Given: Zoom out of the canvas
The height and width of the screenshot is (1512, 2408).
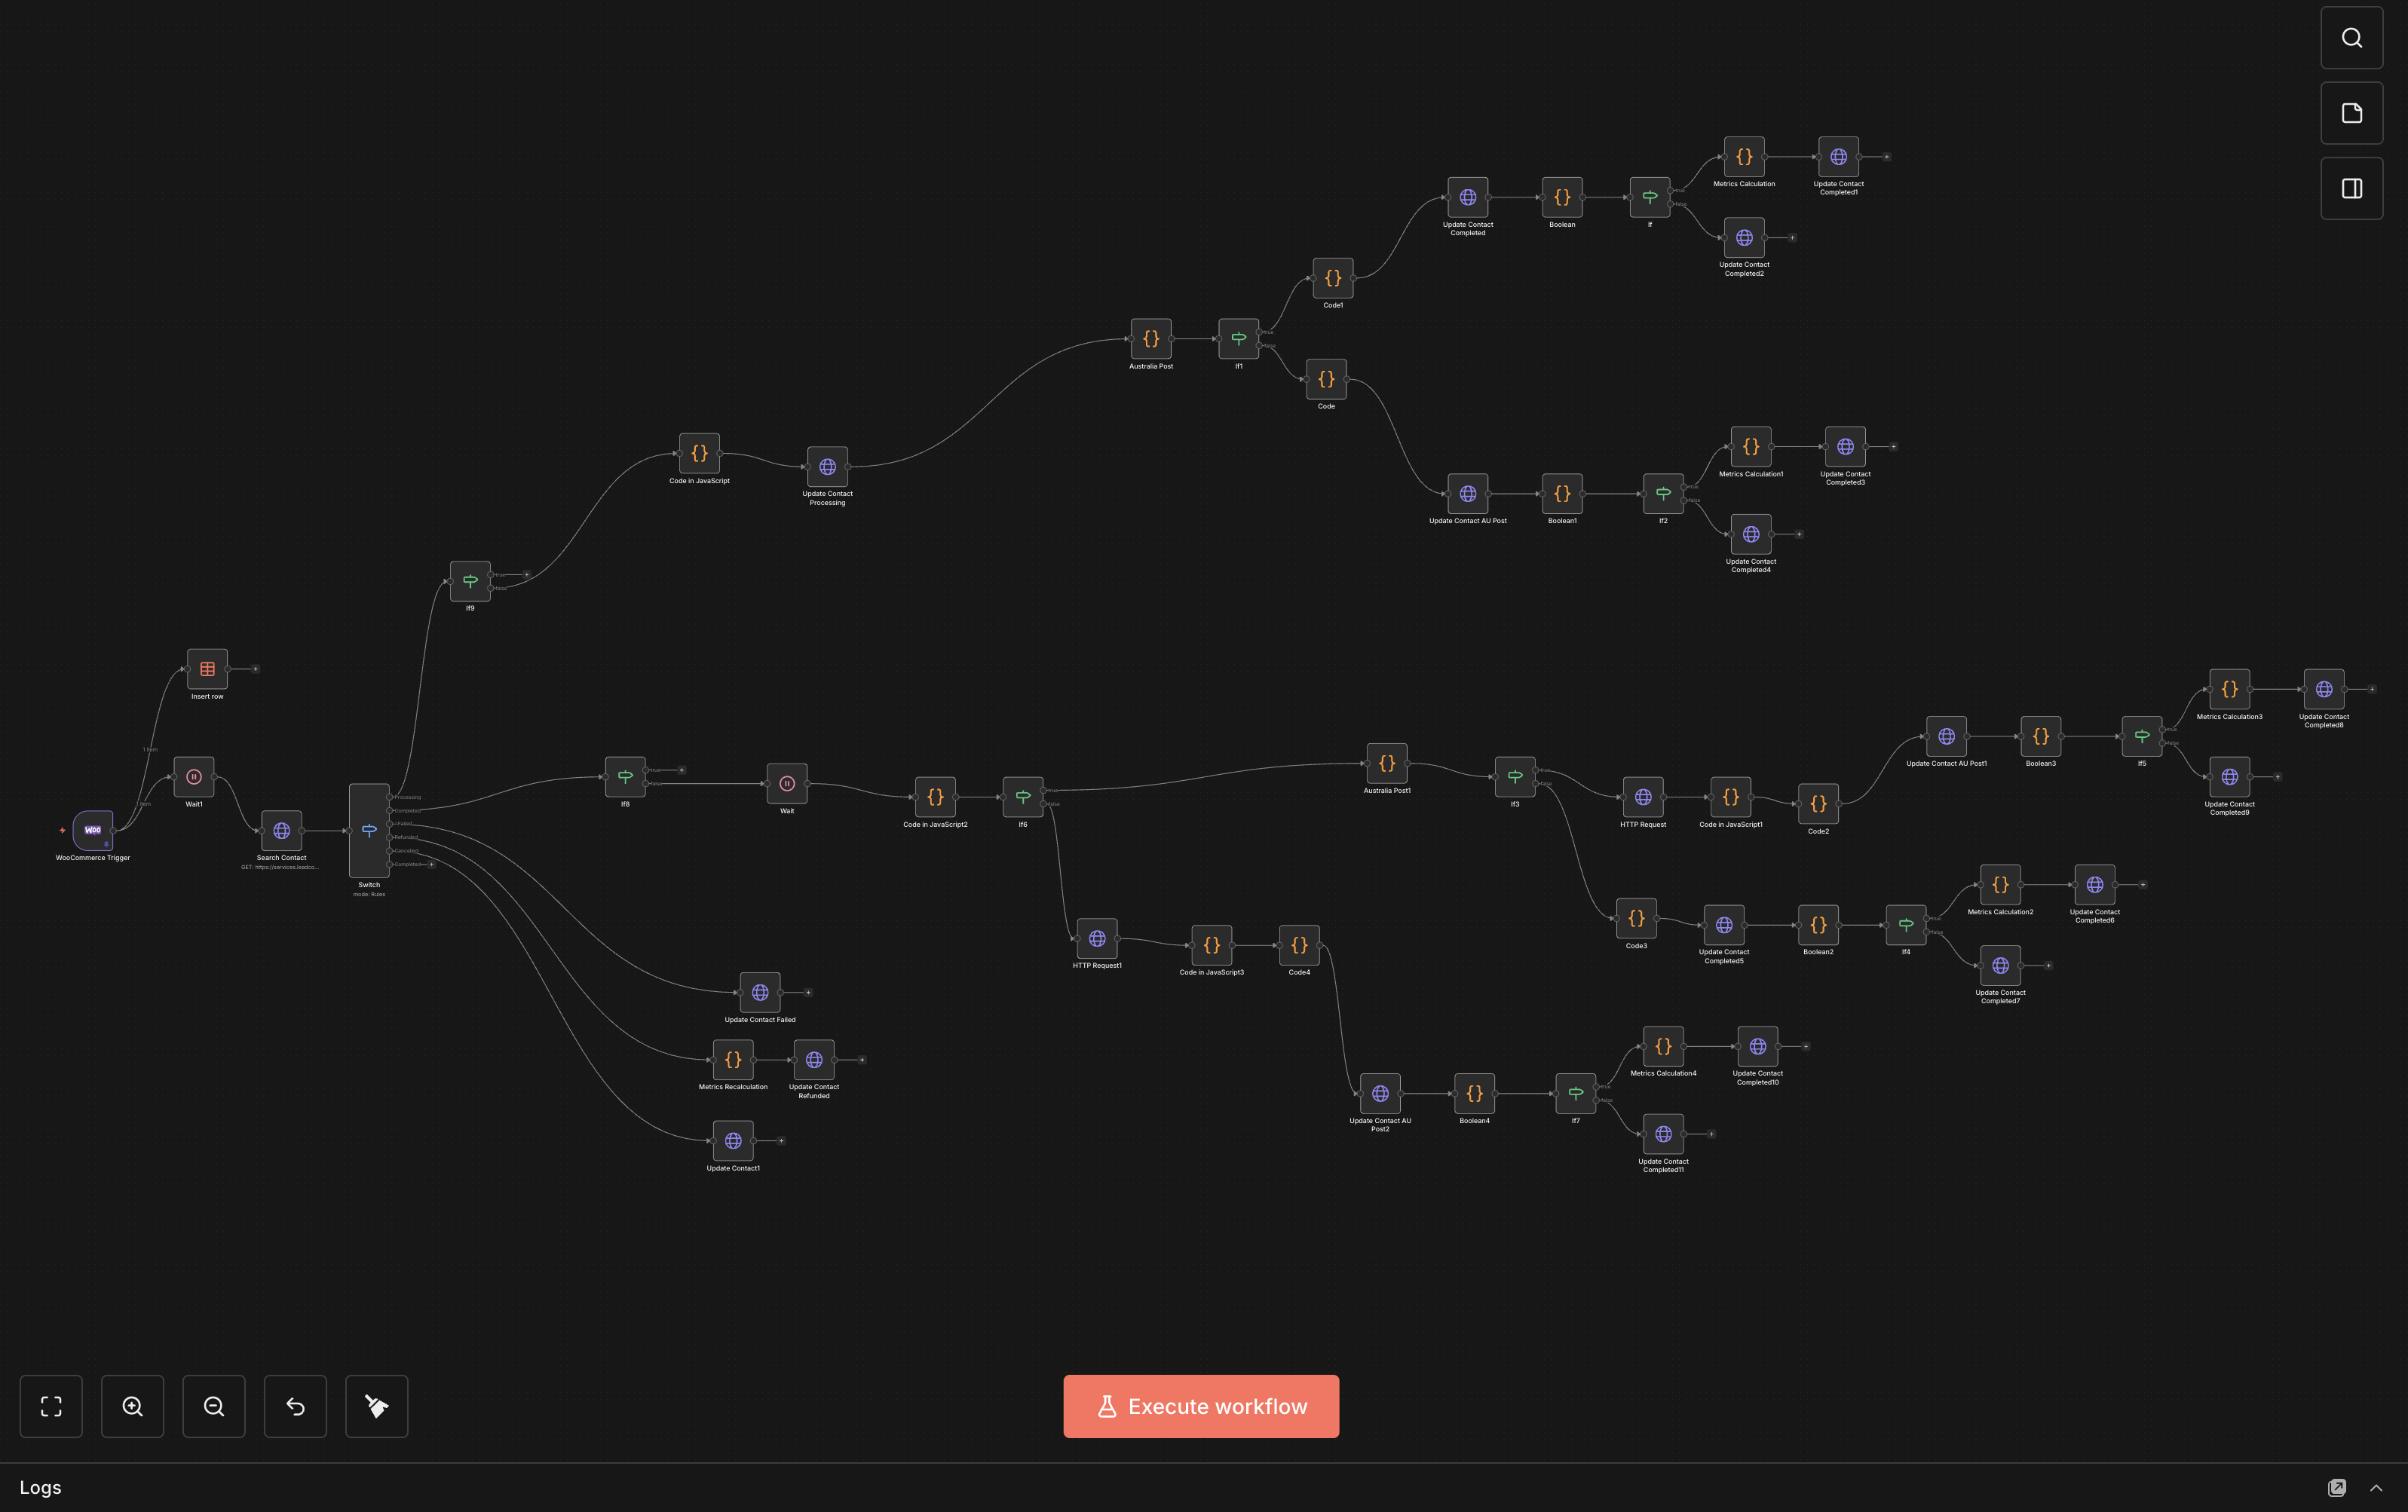Looking at the screenshot, I should click(214, 1406).
